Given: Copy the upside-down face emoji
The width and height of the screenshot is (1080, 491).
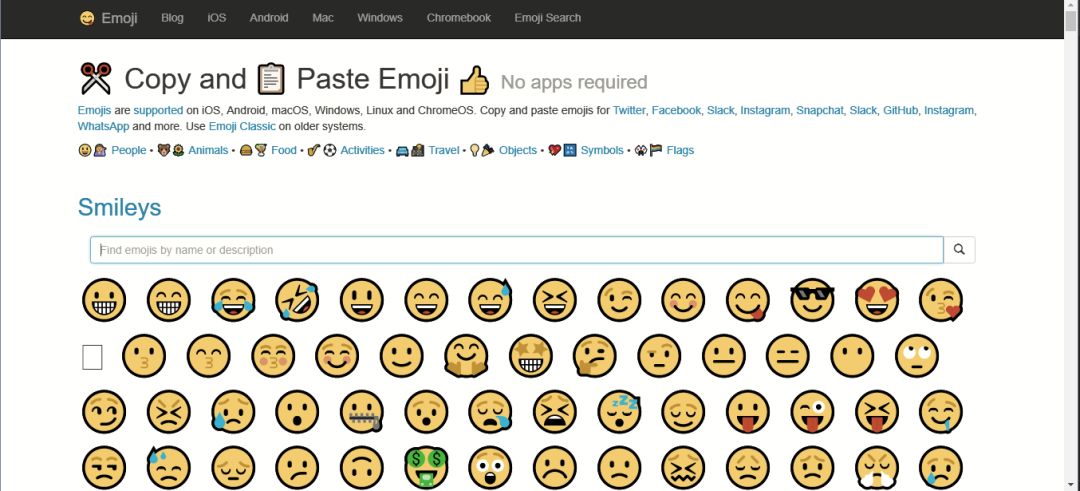Looking at the screenshot, I should coord(362,468).
